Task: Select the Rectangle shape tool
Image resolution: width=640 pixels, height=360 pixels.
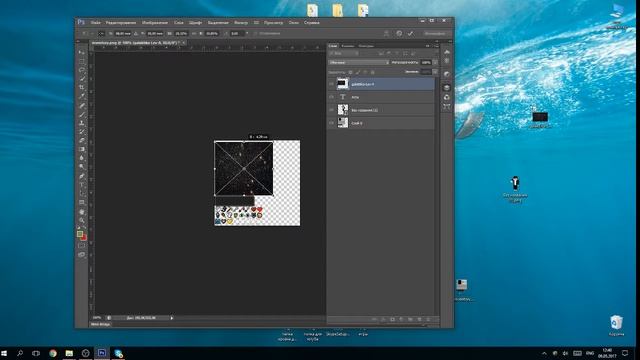Action: [x=82, y=202]
